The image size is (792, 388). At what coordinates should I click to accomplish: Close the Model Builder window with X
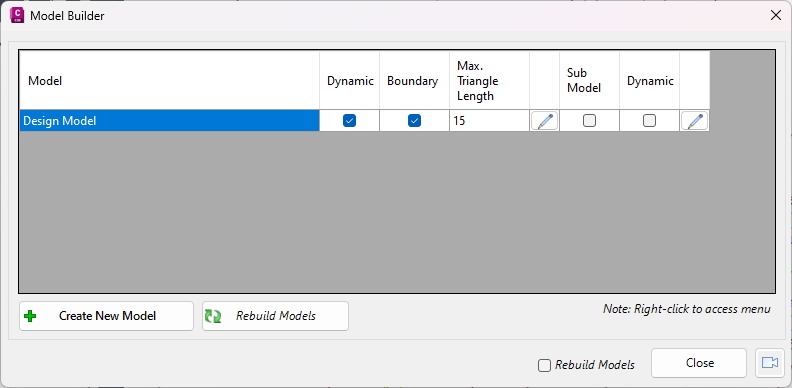point(776,15)
